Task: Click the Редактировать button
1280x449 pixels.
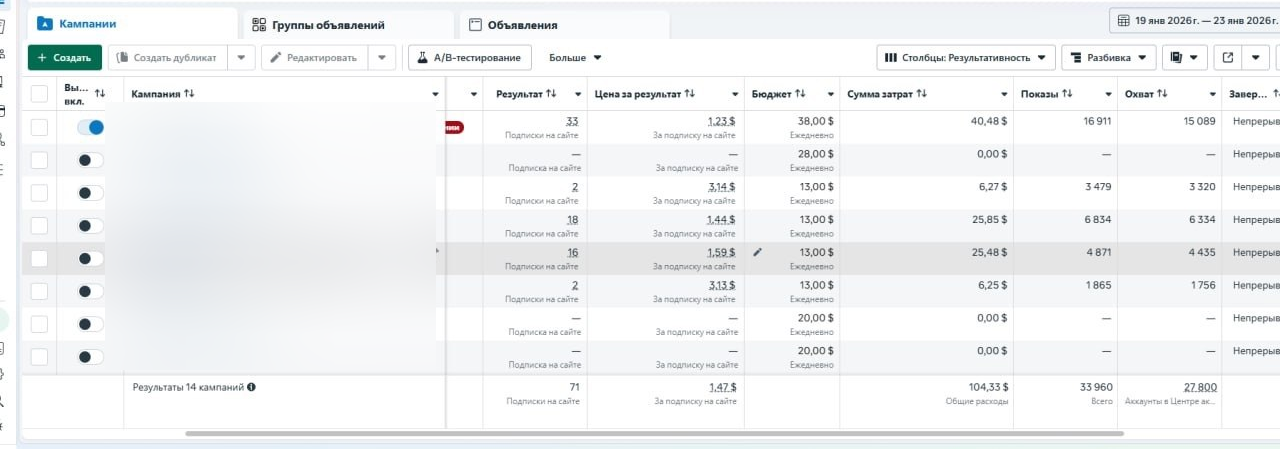Action: [315, 58]
